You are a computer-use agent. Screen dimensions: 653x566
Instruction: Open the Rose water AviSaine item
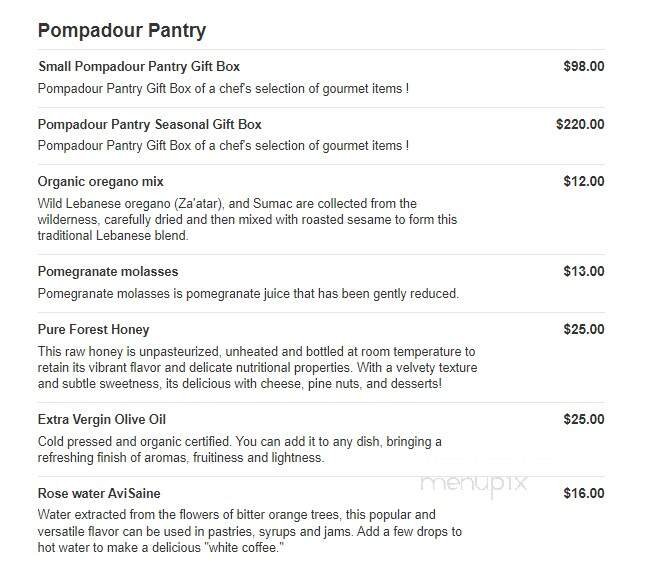click(99, 494)
